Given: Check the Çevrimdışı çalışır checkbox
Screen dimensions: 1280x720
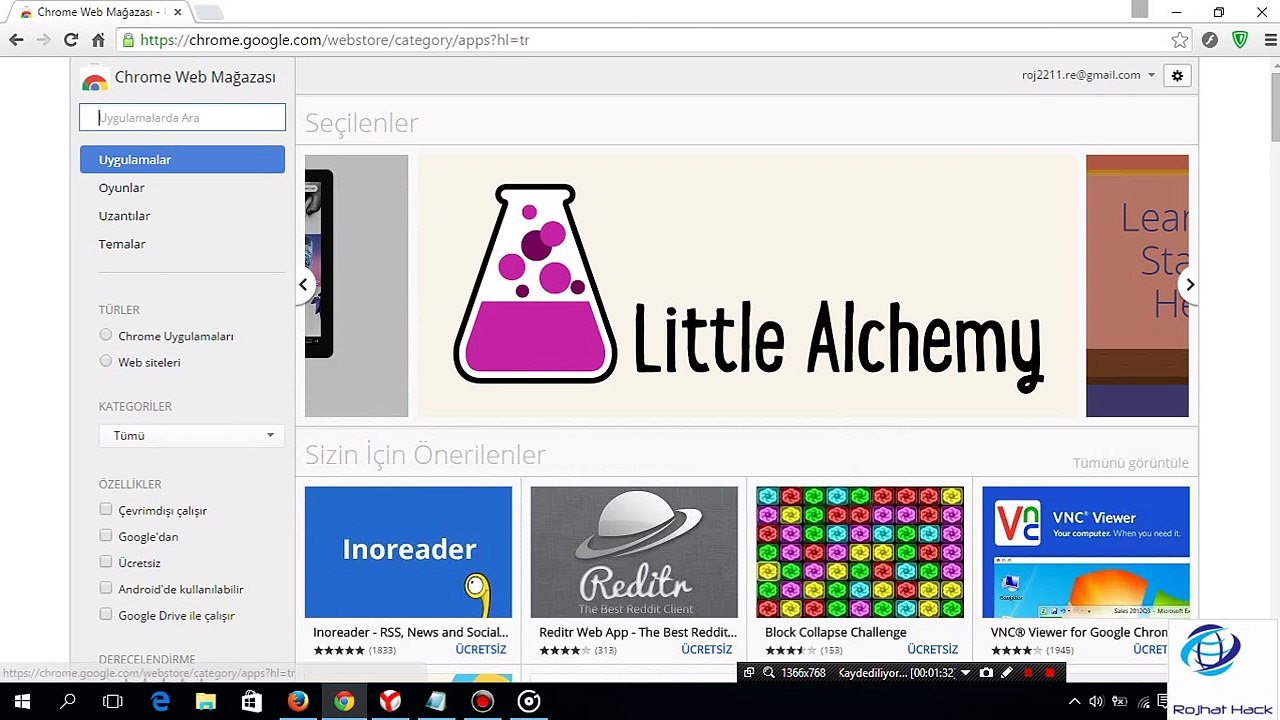Looking at the screenshot, I should pyautogui.click(x=106, y=509).
